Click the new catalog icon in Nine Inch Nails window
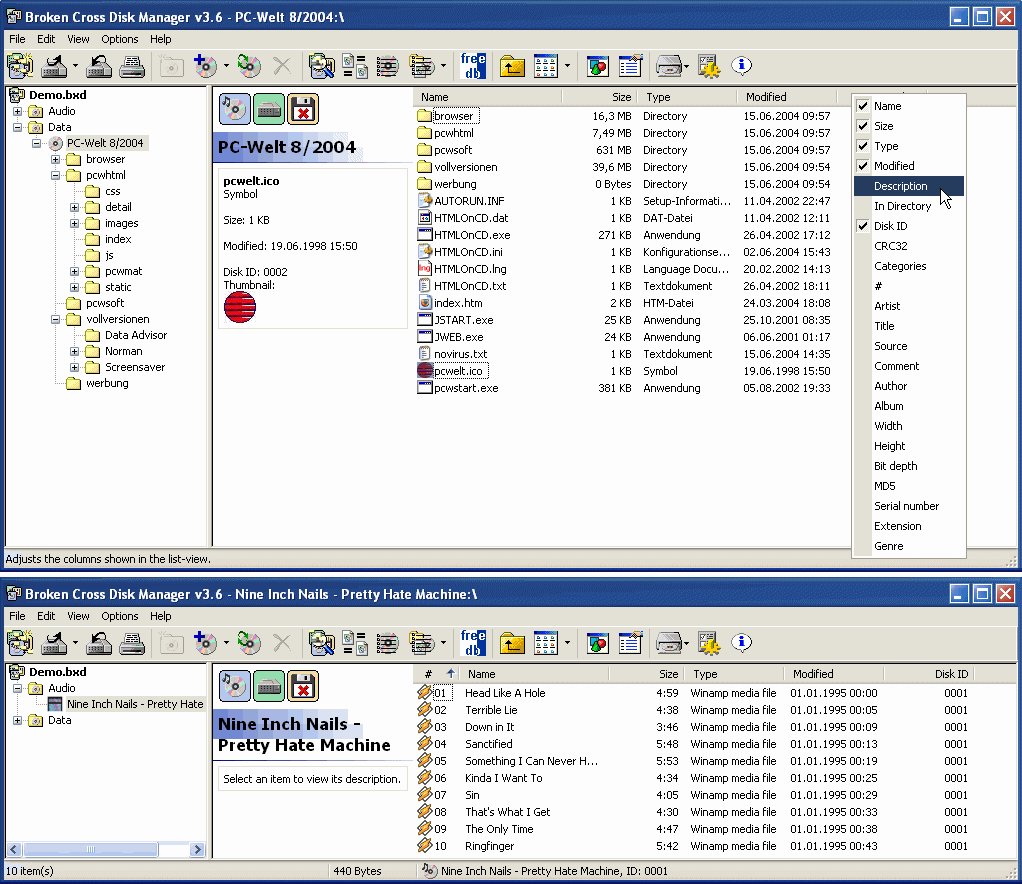This screenshot has width=1022, height=884. coord(20,643)
